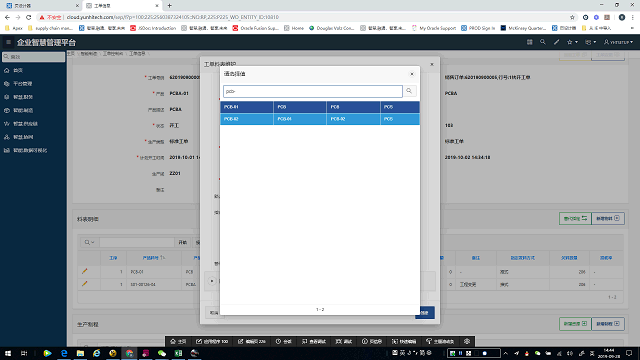Open PROD Sign In bookmark

(x=478, y=28)
